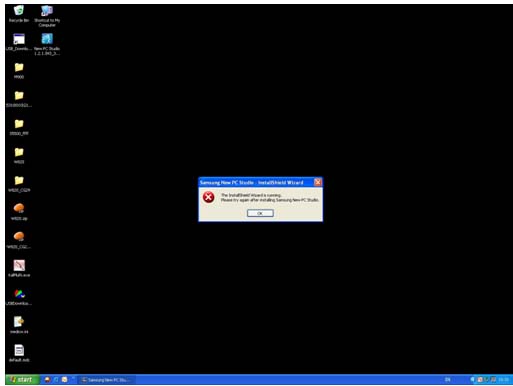Select the USB_Downloader shortcut beside New PC Studio

[19, 42]
